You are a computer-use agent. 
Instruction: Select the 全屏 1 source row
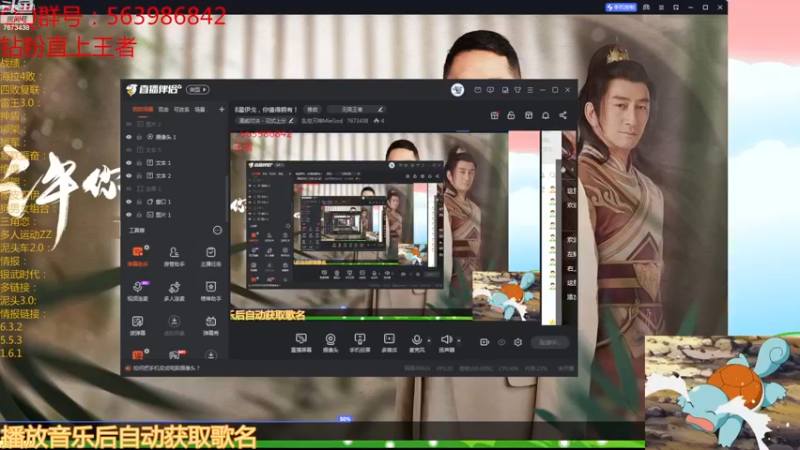pos(174,189)
